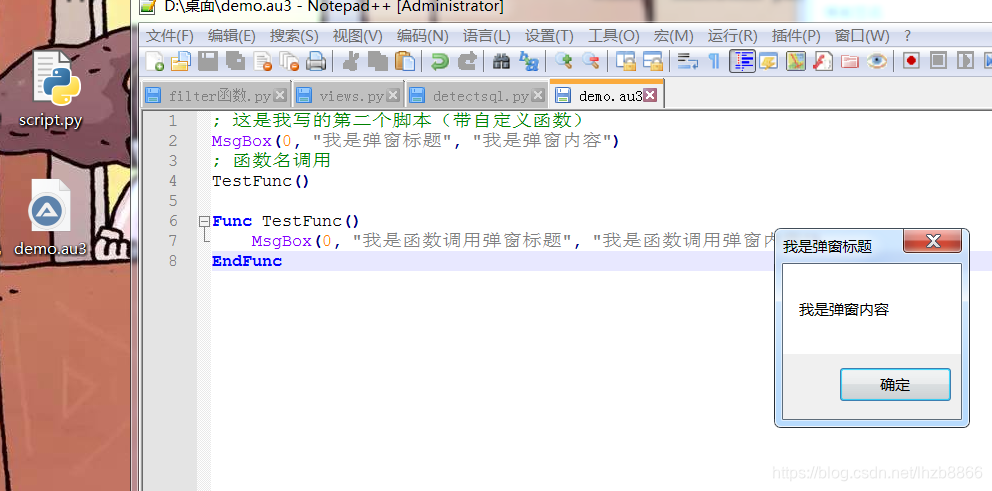Click the Redo arrow icon
The height and width of the screenshot is (491, 992).
coord(467,61)
